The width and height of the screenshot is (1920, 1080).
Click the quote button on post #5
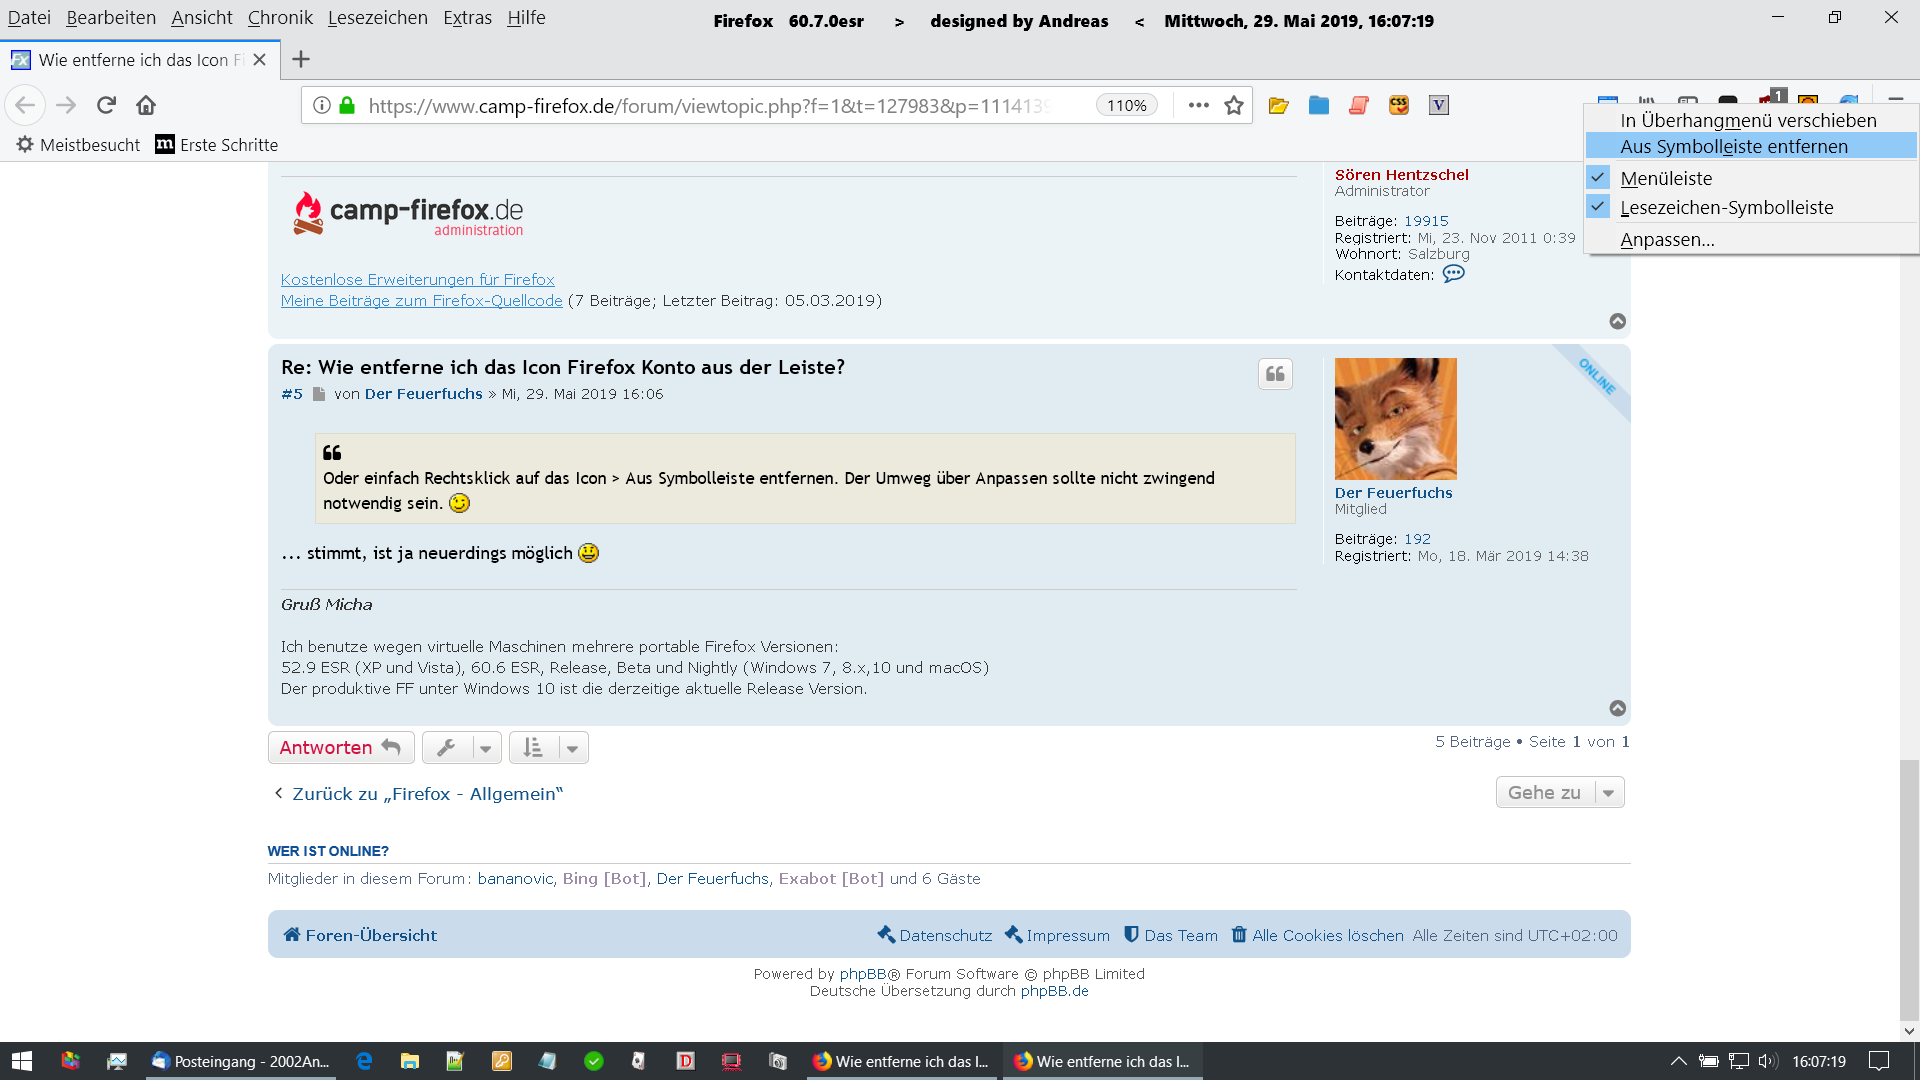click(1275, 374)
